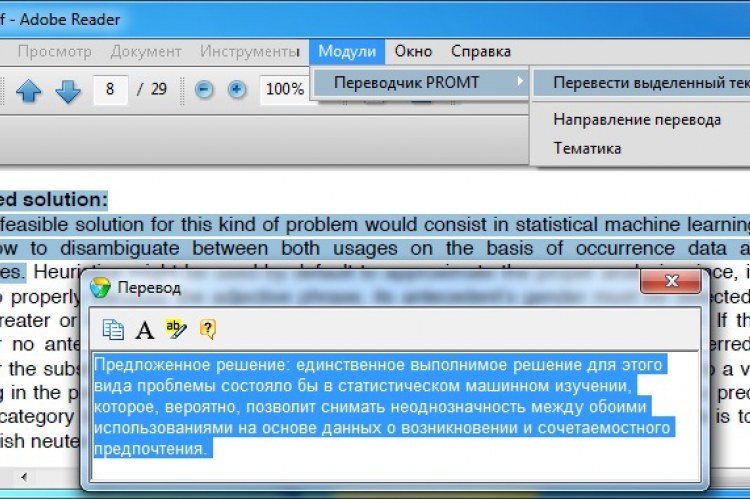This screenshot has height=499, width=750.
Task: Open the 100% zoom level box
Action: coord(285,89)
